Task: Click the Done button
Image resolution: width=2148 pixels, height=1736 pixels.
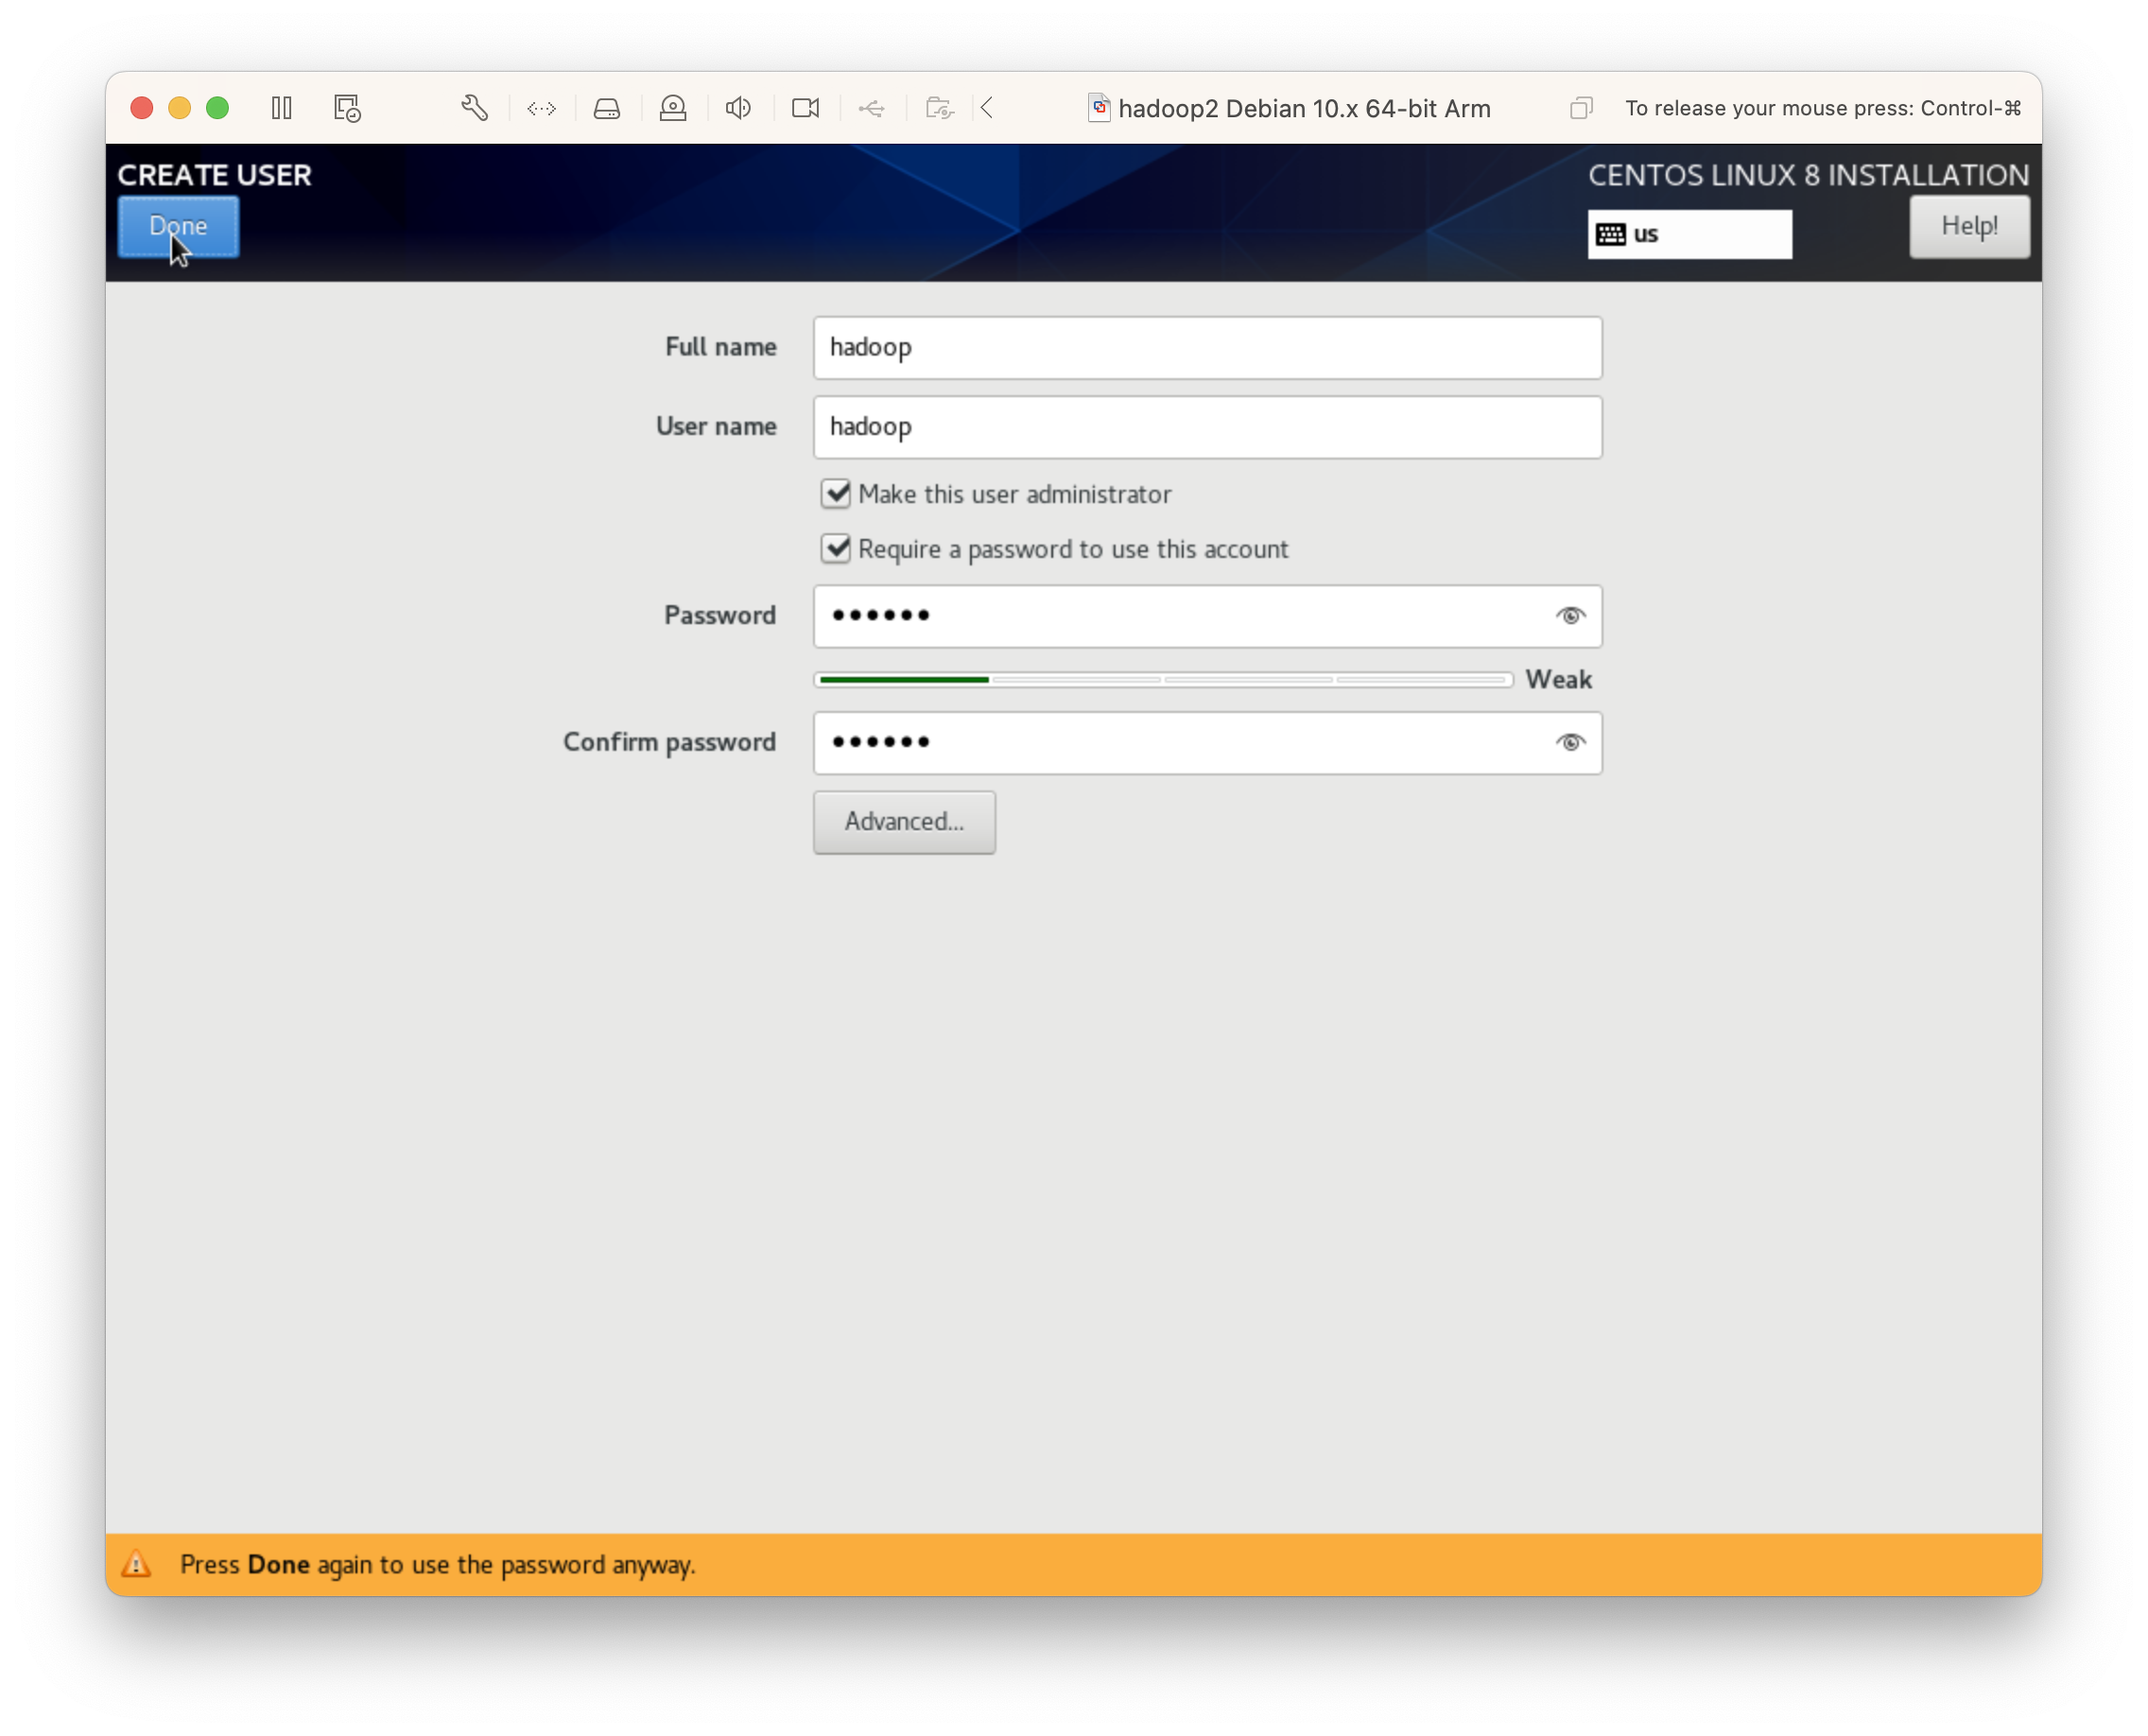Action: coord(178,226)
